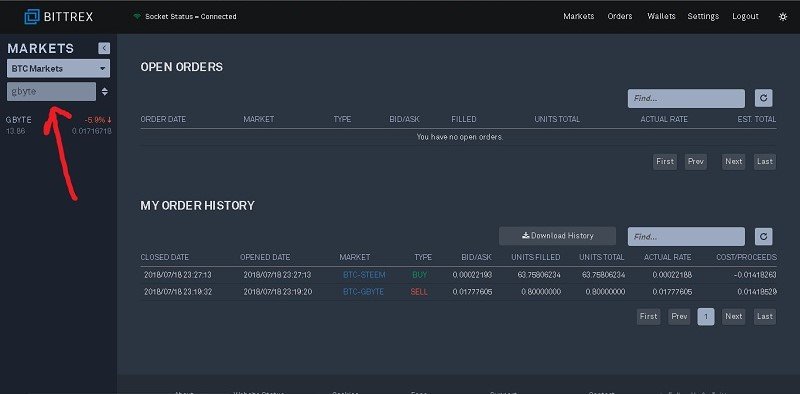Viewport: 800px width, 394px height.
Task: Open the BTC Markets dropdown
Action: [x=58, y=68]
